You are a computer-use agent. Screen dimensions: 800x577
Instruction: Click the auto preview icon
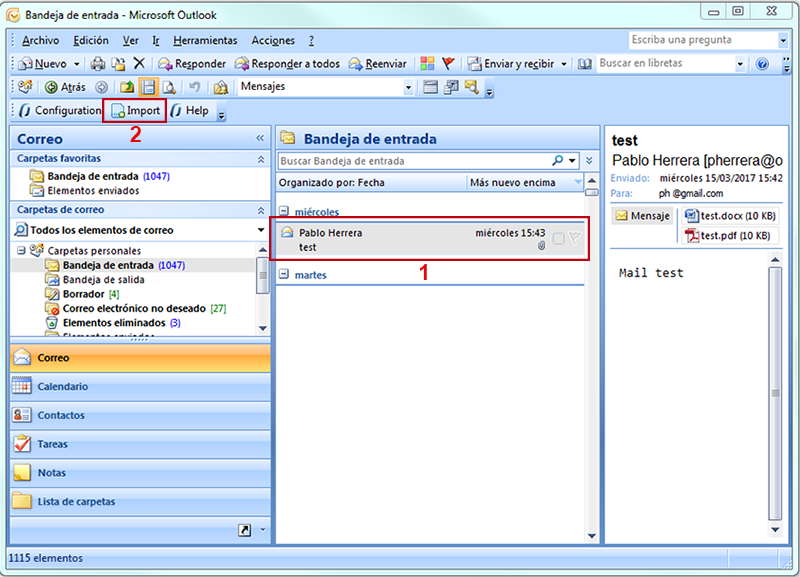472,87
